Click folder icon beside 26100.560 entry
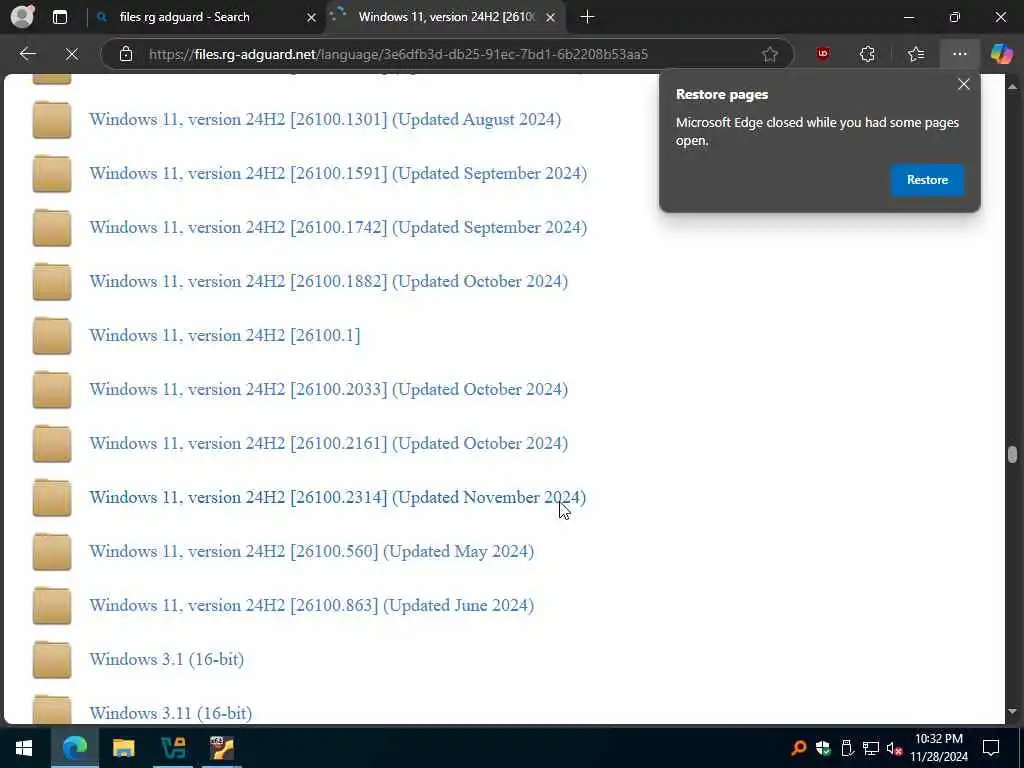The height and width of the screenshot is (768, 1024). 52,551
